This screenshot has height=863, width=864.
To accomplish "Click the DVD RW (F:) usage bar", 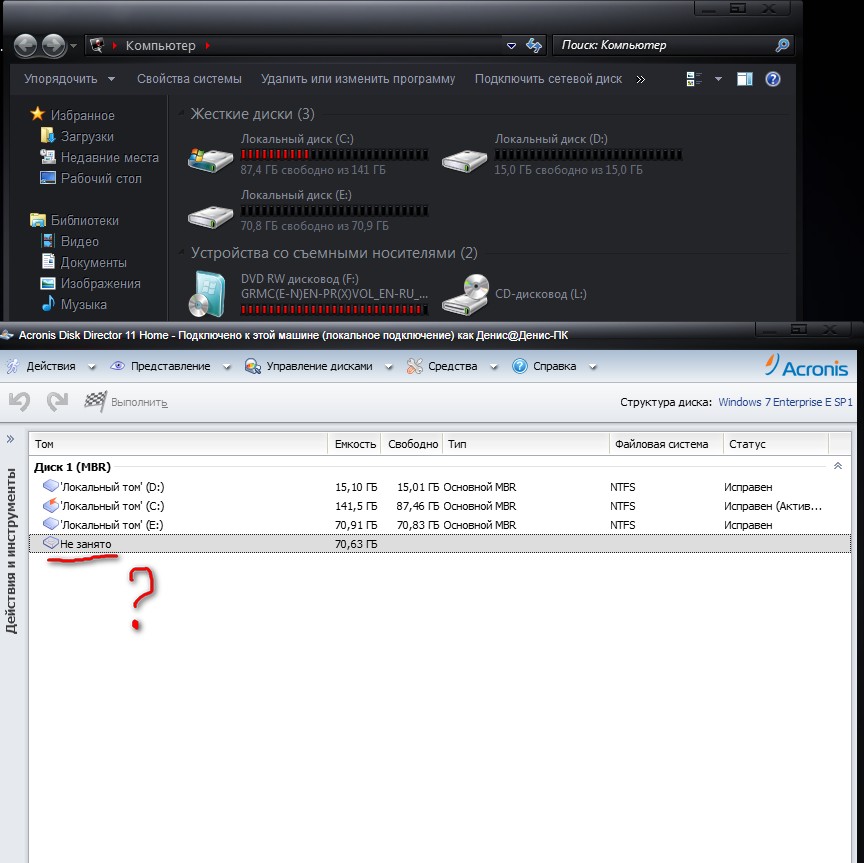I will 334,309.
